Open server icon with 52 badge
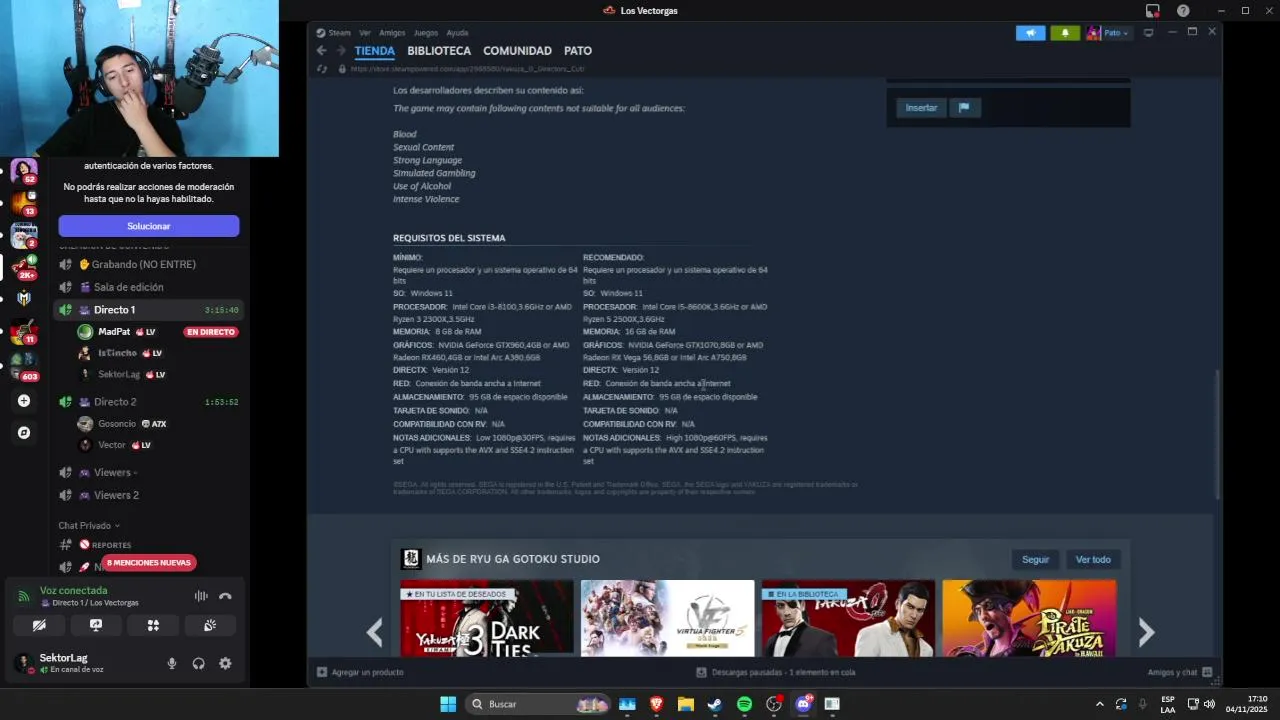 pyautogui.click(x=24, y=171)
